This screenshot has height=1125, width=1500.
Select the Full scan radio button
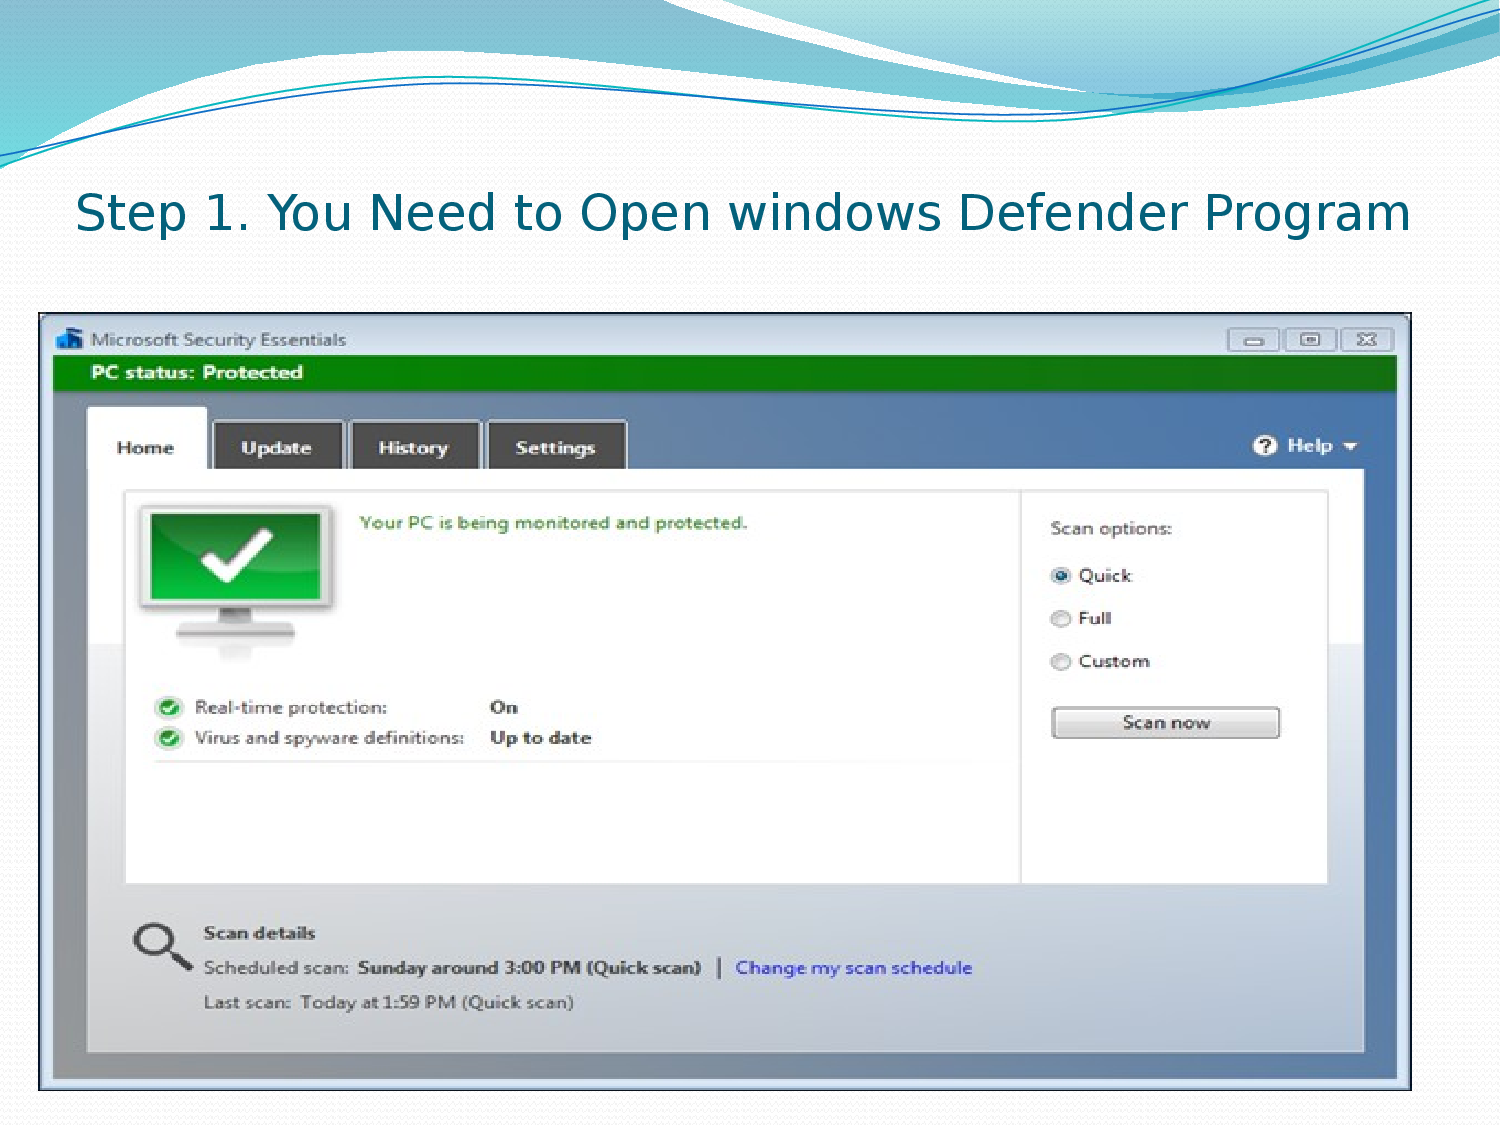tap(1061, 619)
